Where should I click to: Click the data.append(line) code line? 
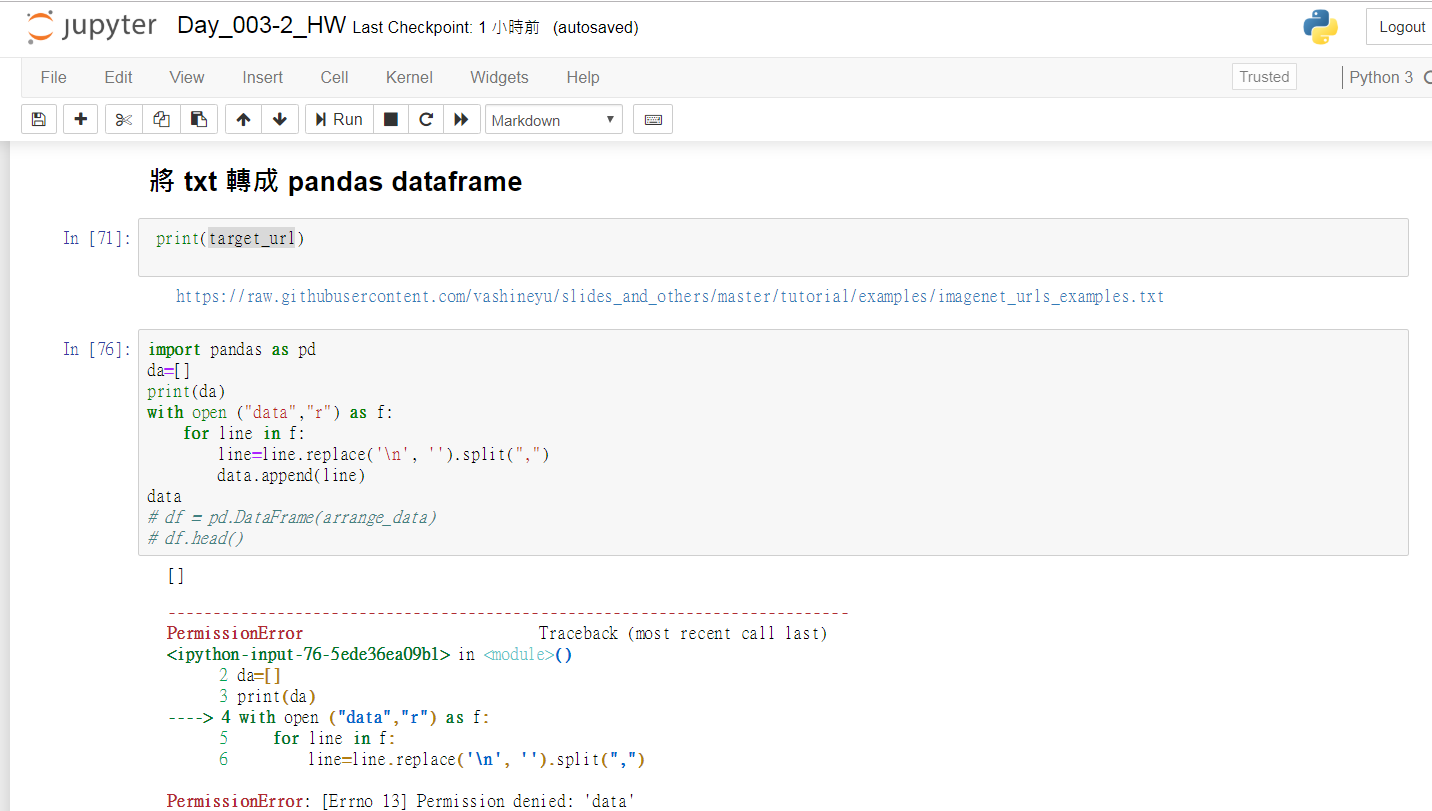click(291, 475)
